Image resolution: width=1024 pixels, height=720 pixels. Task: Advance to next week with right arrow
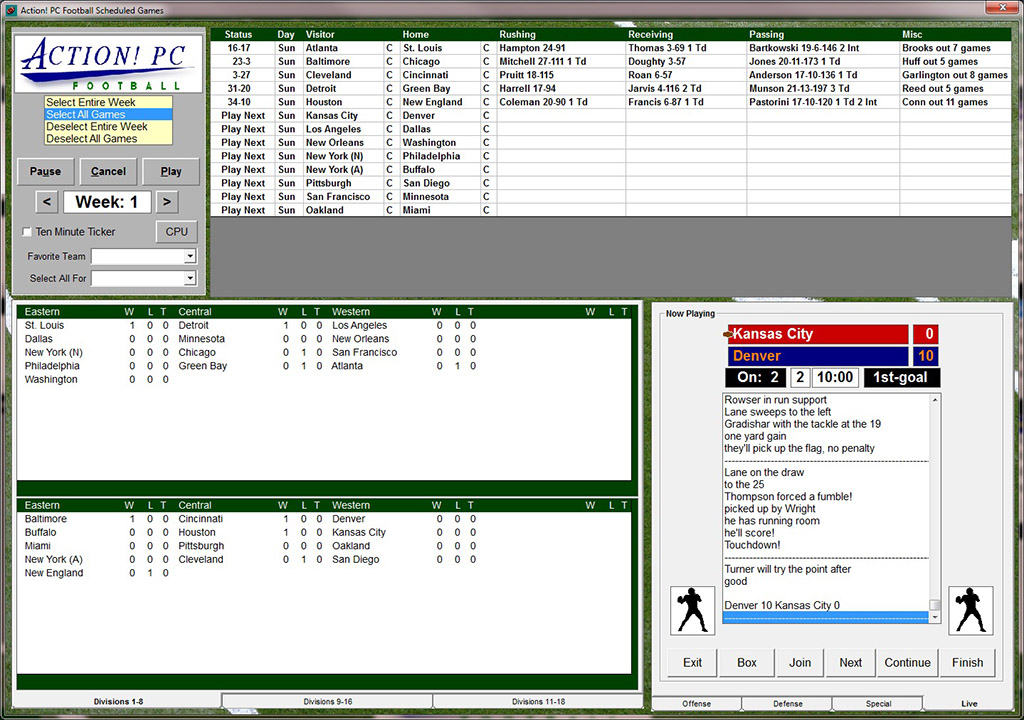[167, 202]
